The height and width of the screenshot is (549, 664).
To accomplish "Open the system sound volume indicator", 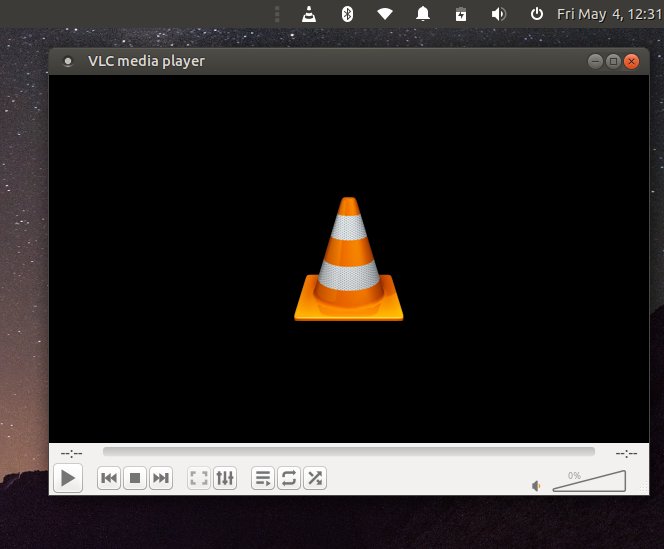I will [498, 14].
